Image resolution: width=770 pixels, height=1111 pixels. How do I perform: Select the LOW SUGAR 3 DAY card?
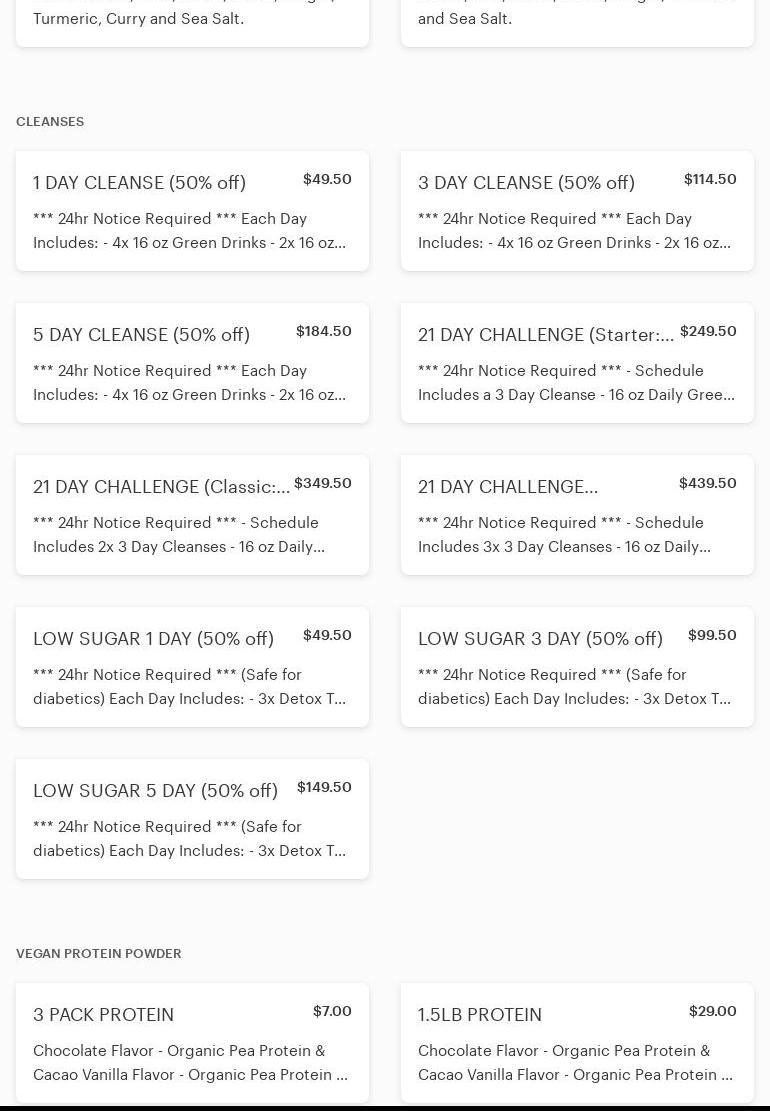click(x=577, y=667)
